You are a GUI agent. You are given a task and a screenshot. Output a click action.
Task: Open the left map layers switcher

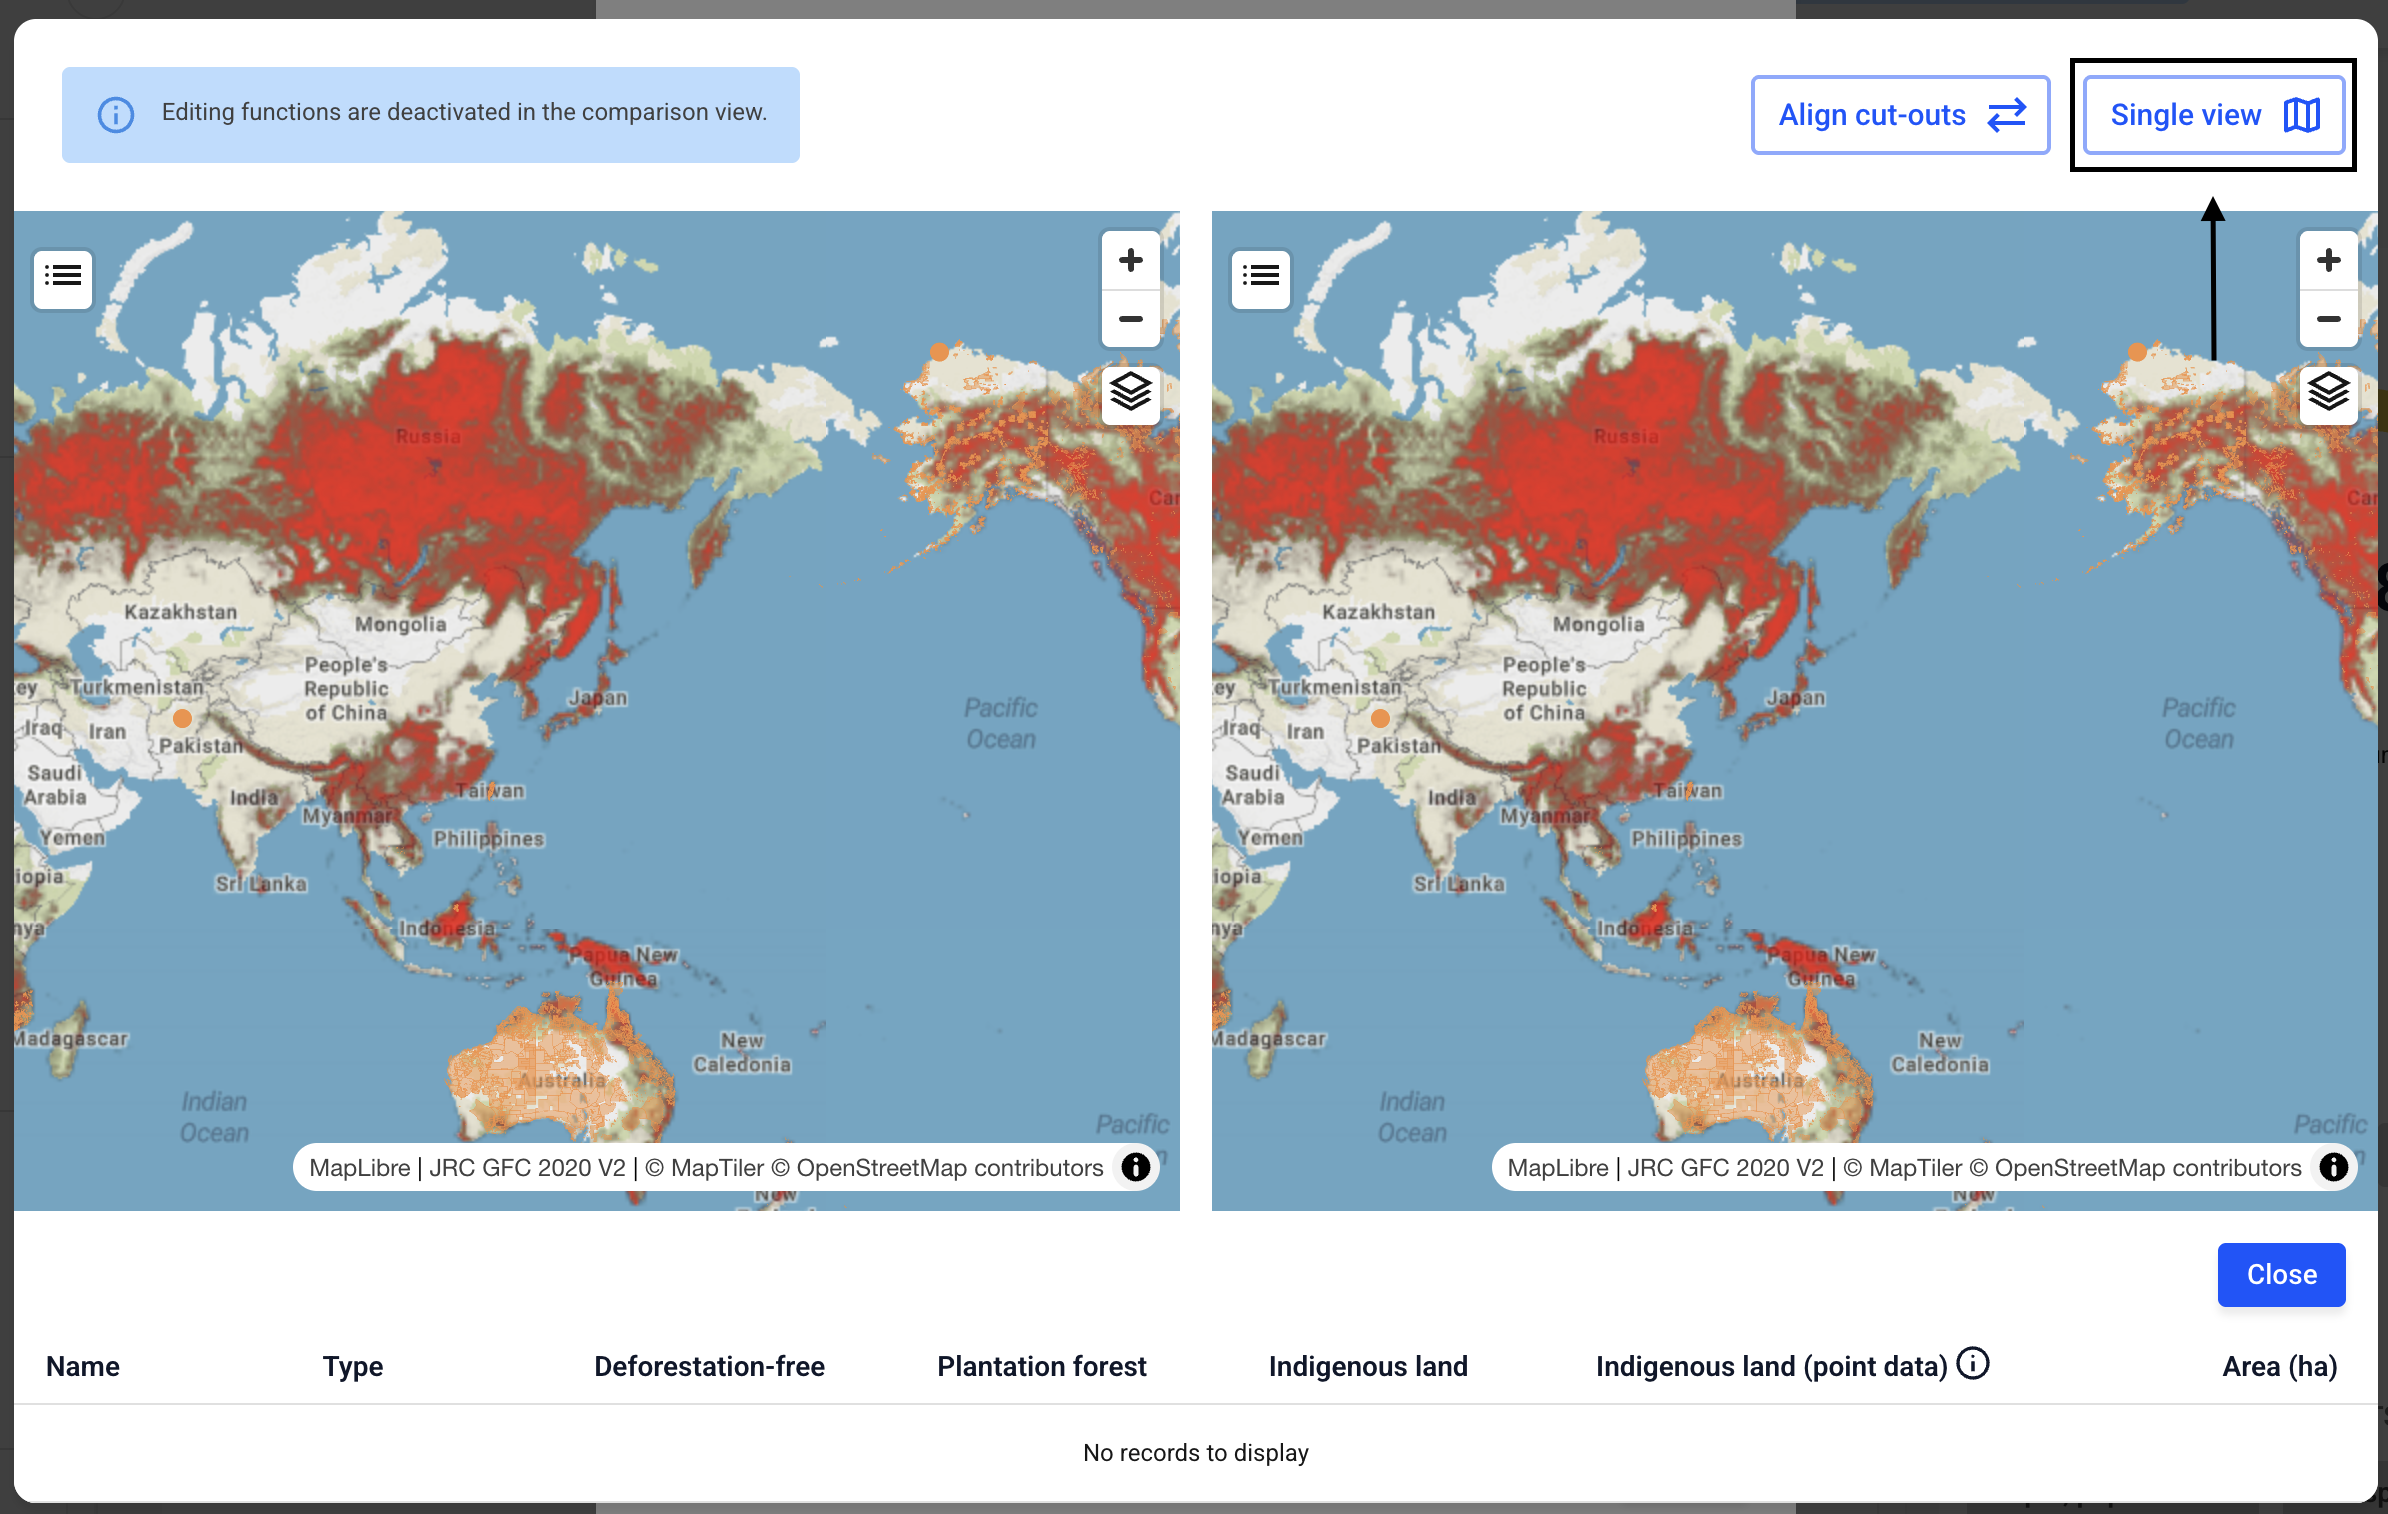tap(1130, 392)
